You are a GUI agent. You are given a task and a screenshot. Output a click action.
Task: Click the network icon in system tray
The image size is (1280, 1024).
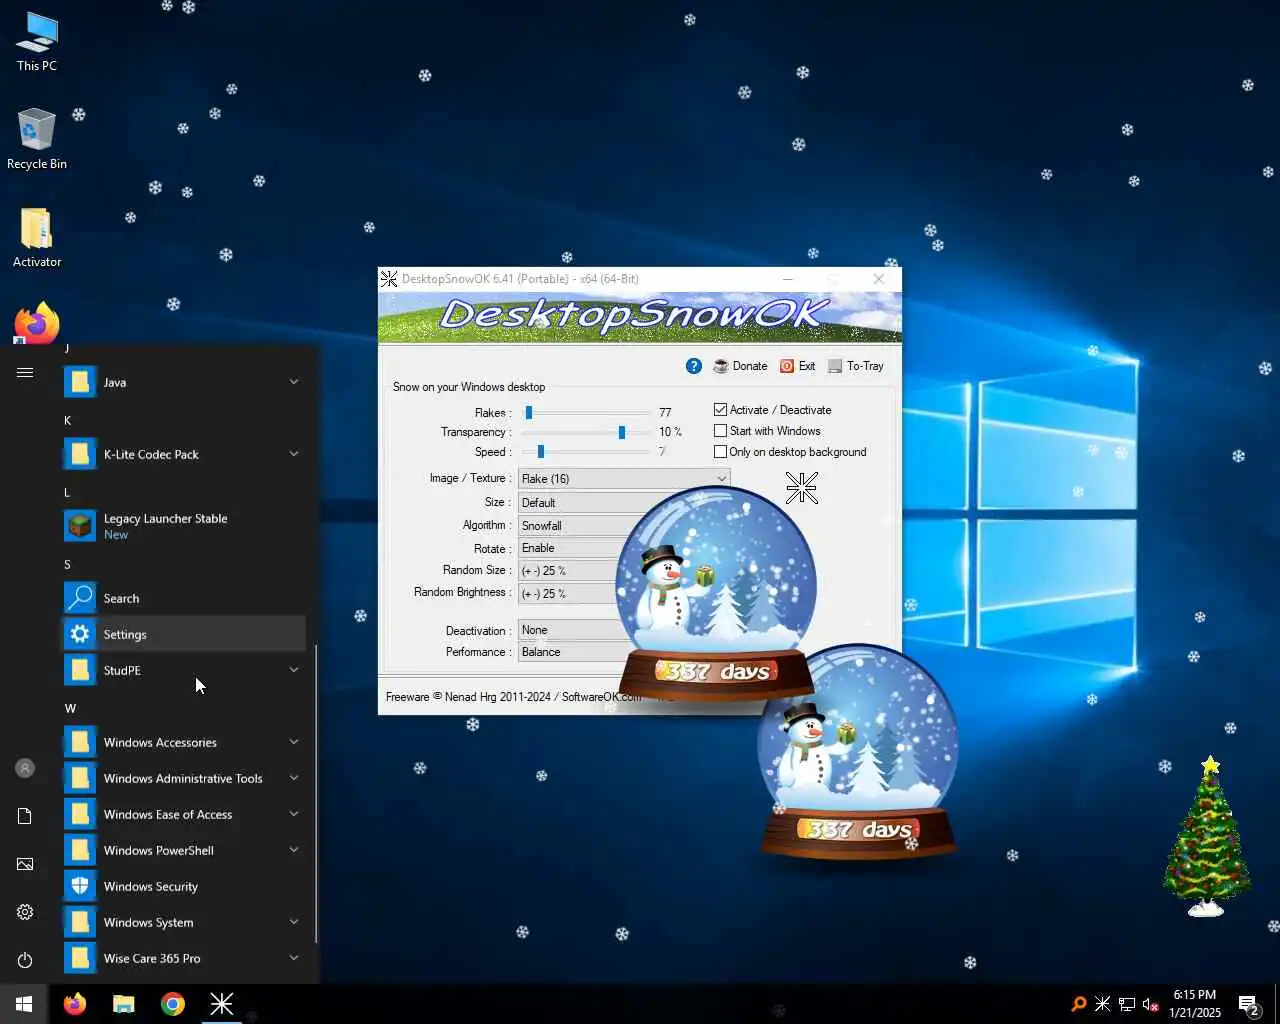1127,1004
